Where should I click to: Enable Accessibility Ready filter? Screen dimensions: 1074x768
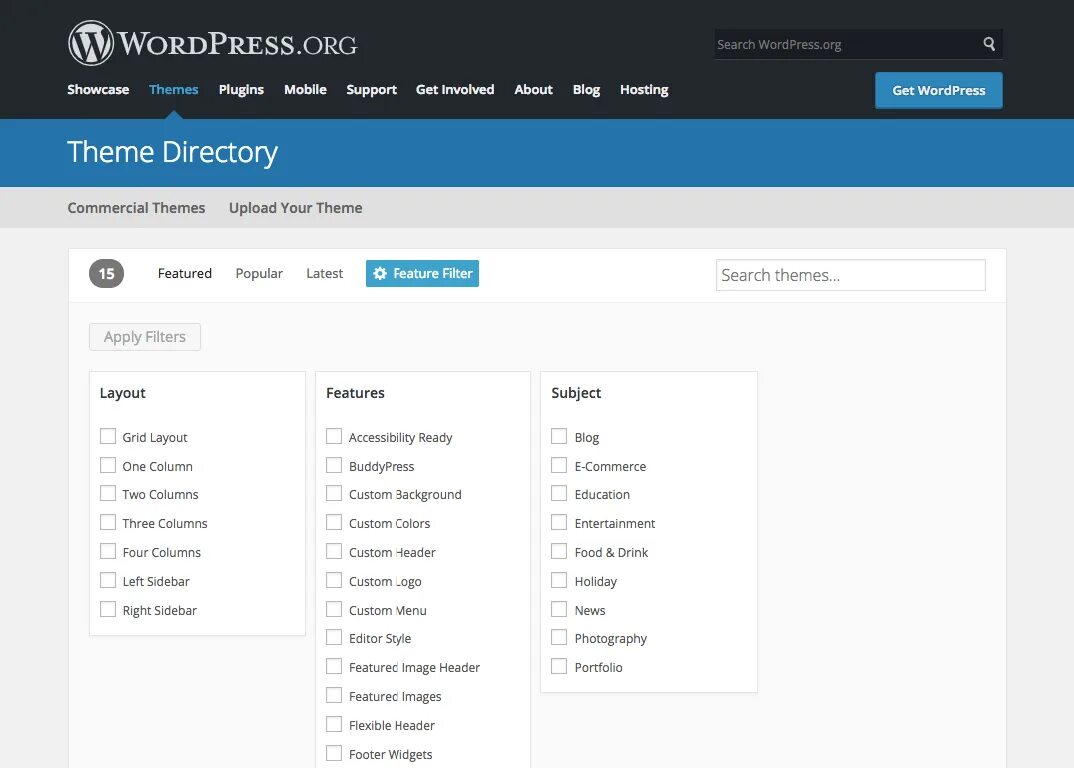pos(334,436)
